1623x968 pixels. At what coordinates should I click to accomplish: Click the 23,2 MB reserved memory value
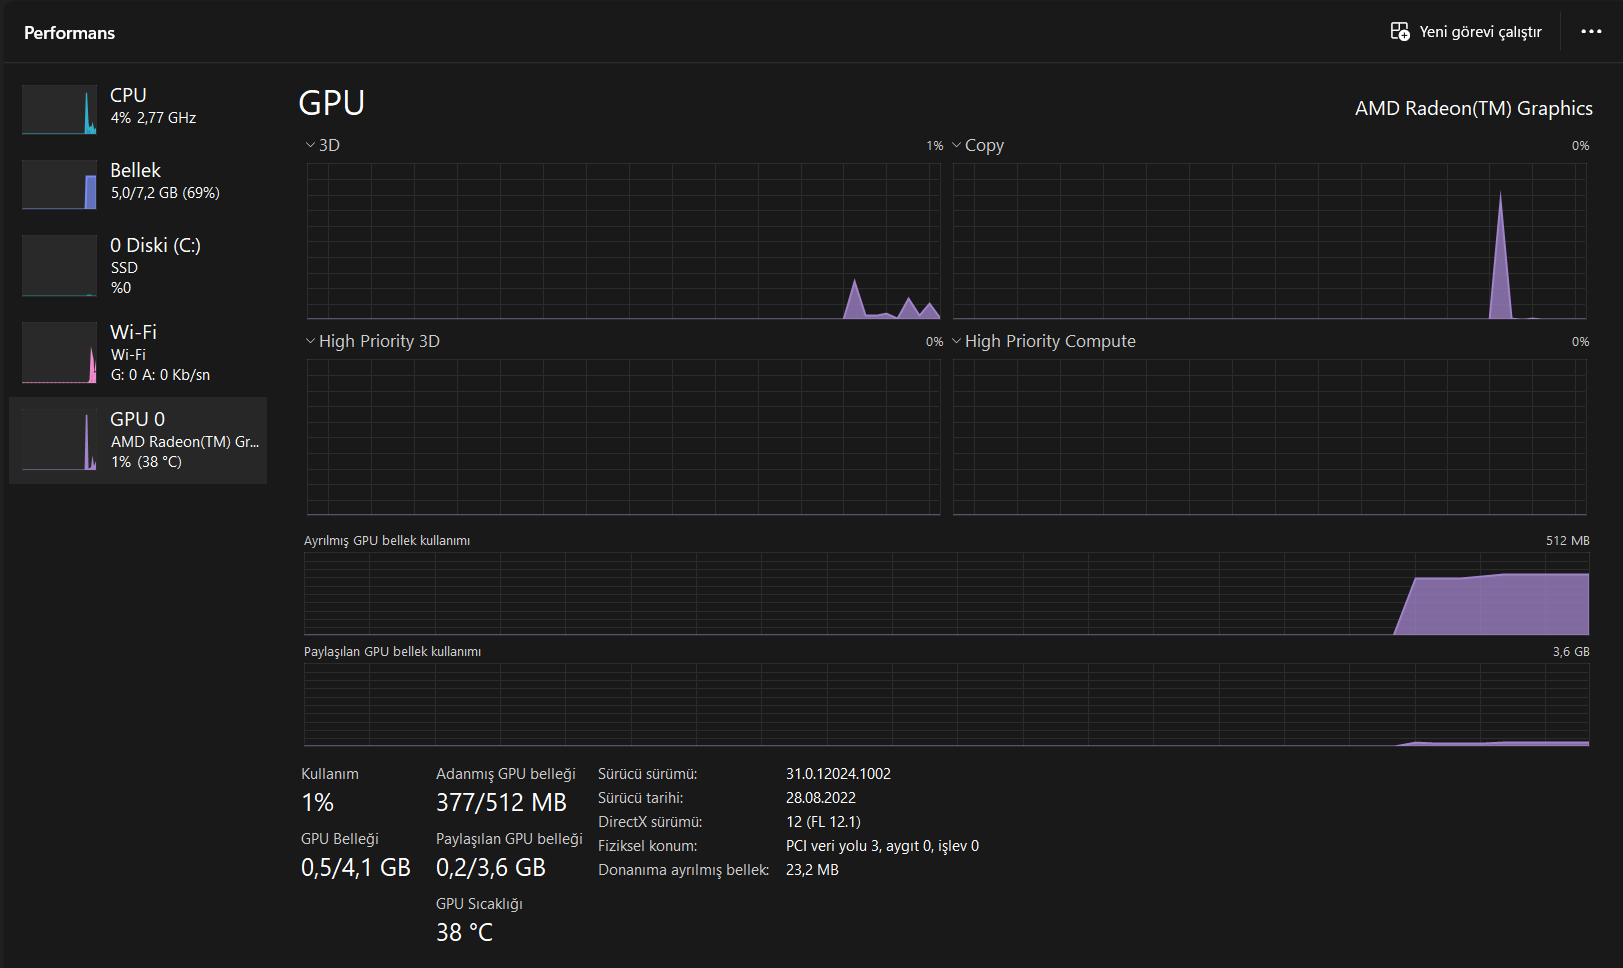point(812,870)
